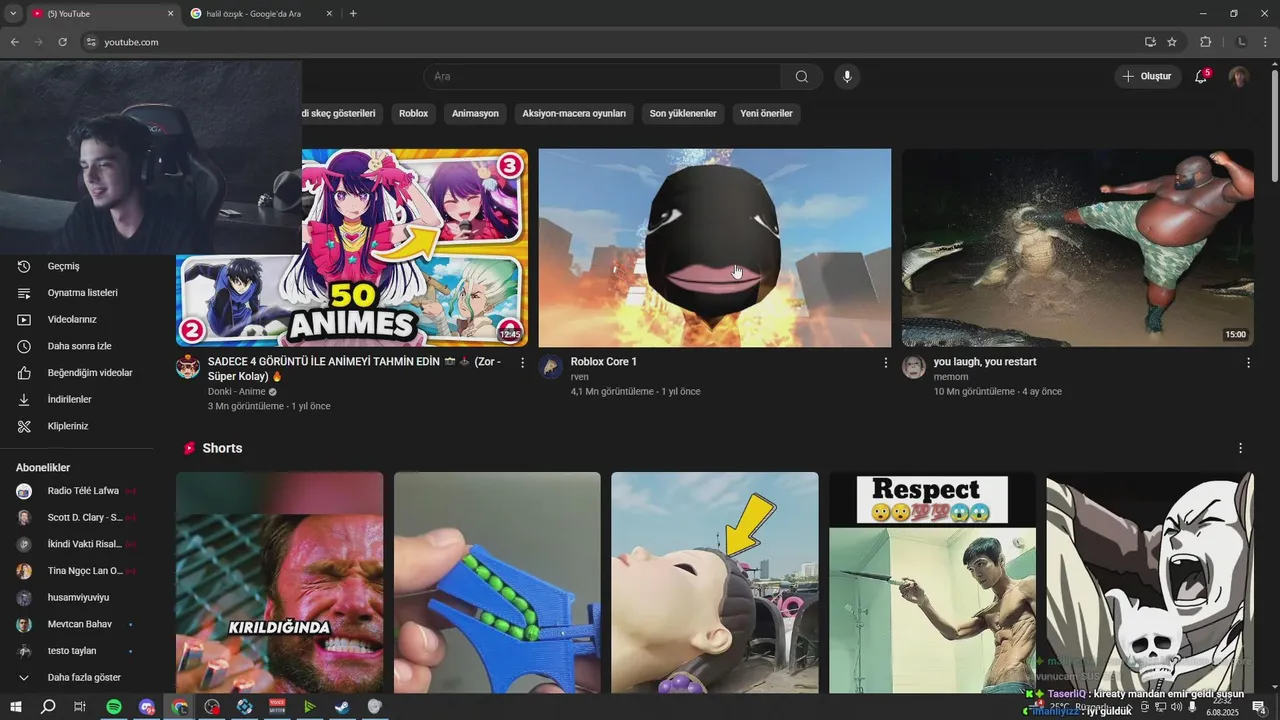The height and width of the screenshot is (720, 1280).
Task: Open YouTube notifications bell
Action: click(1201, 77)
